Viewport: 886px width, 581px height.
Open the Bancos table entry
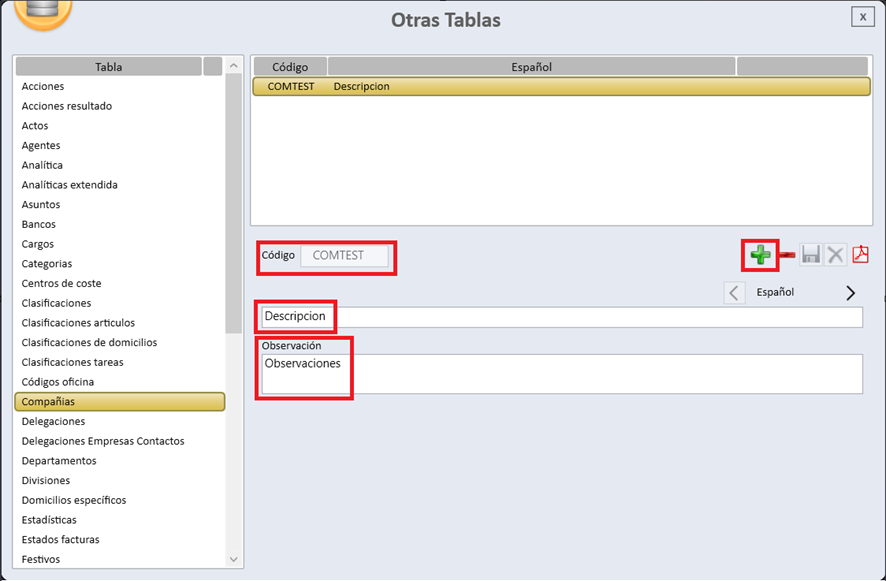point(39,225)
